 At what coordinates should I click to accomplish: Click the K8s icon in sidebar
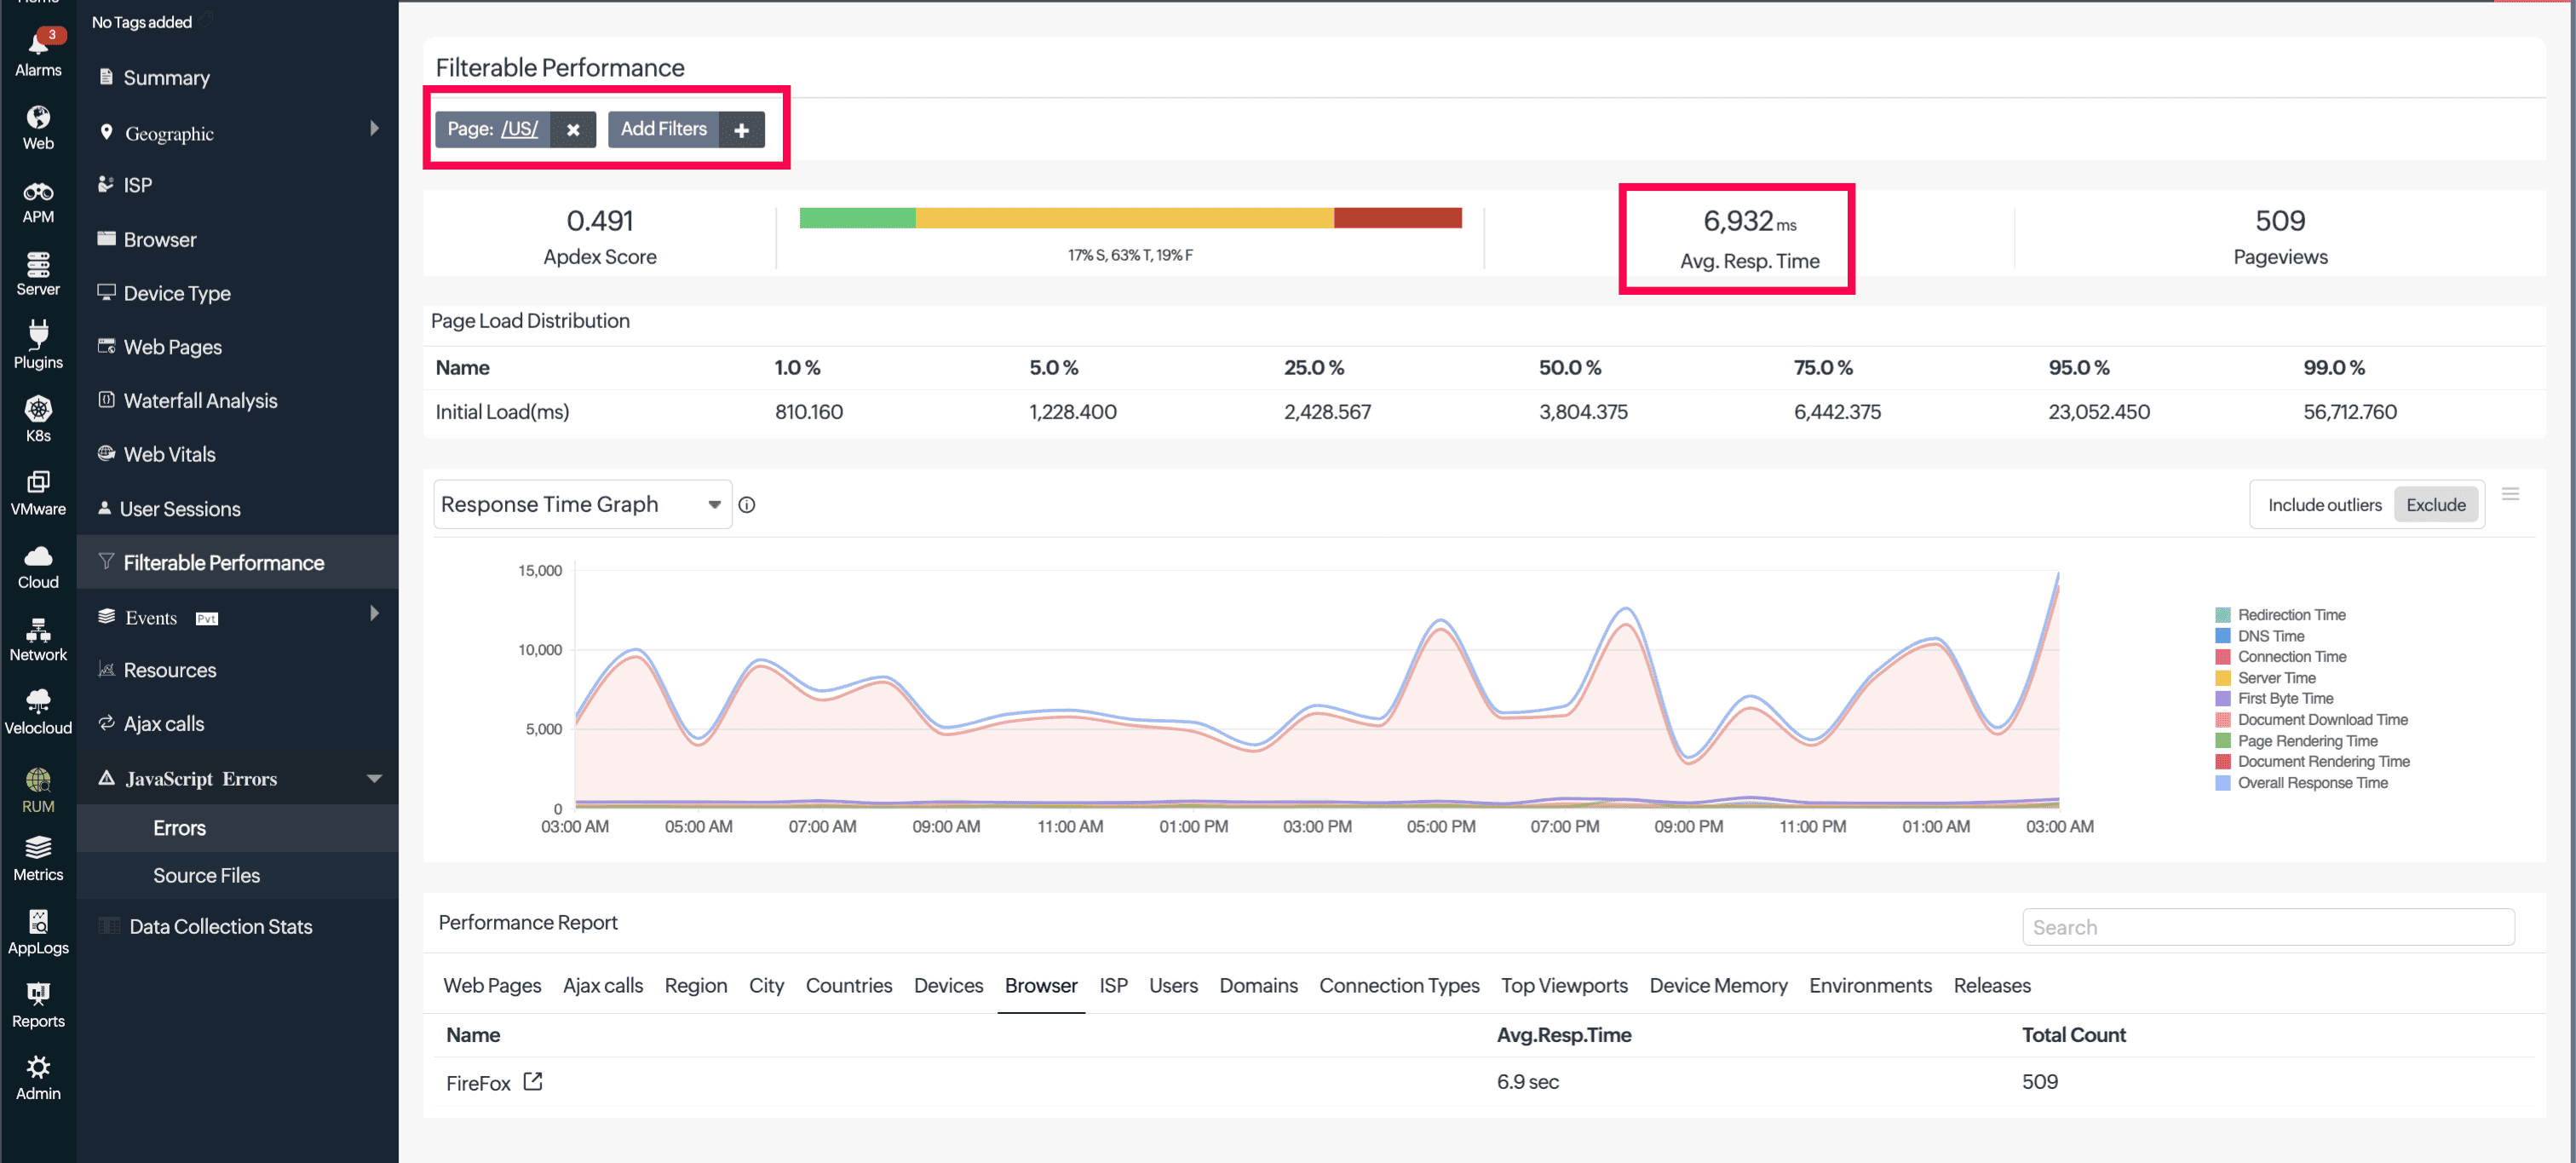tap(38, 409)
